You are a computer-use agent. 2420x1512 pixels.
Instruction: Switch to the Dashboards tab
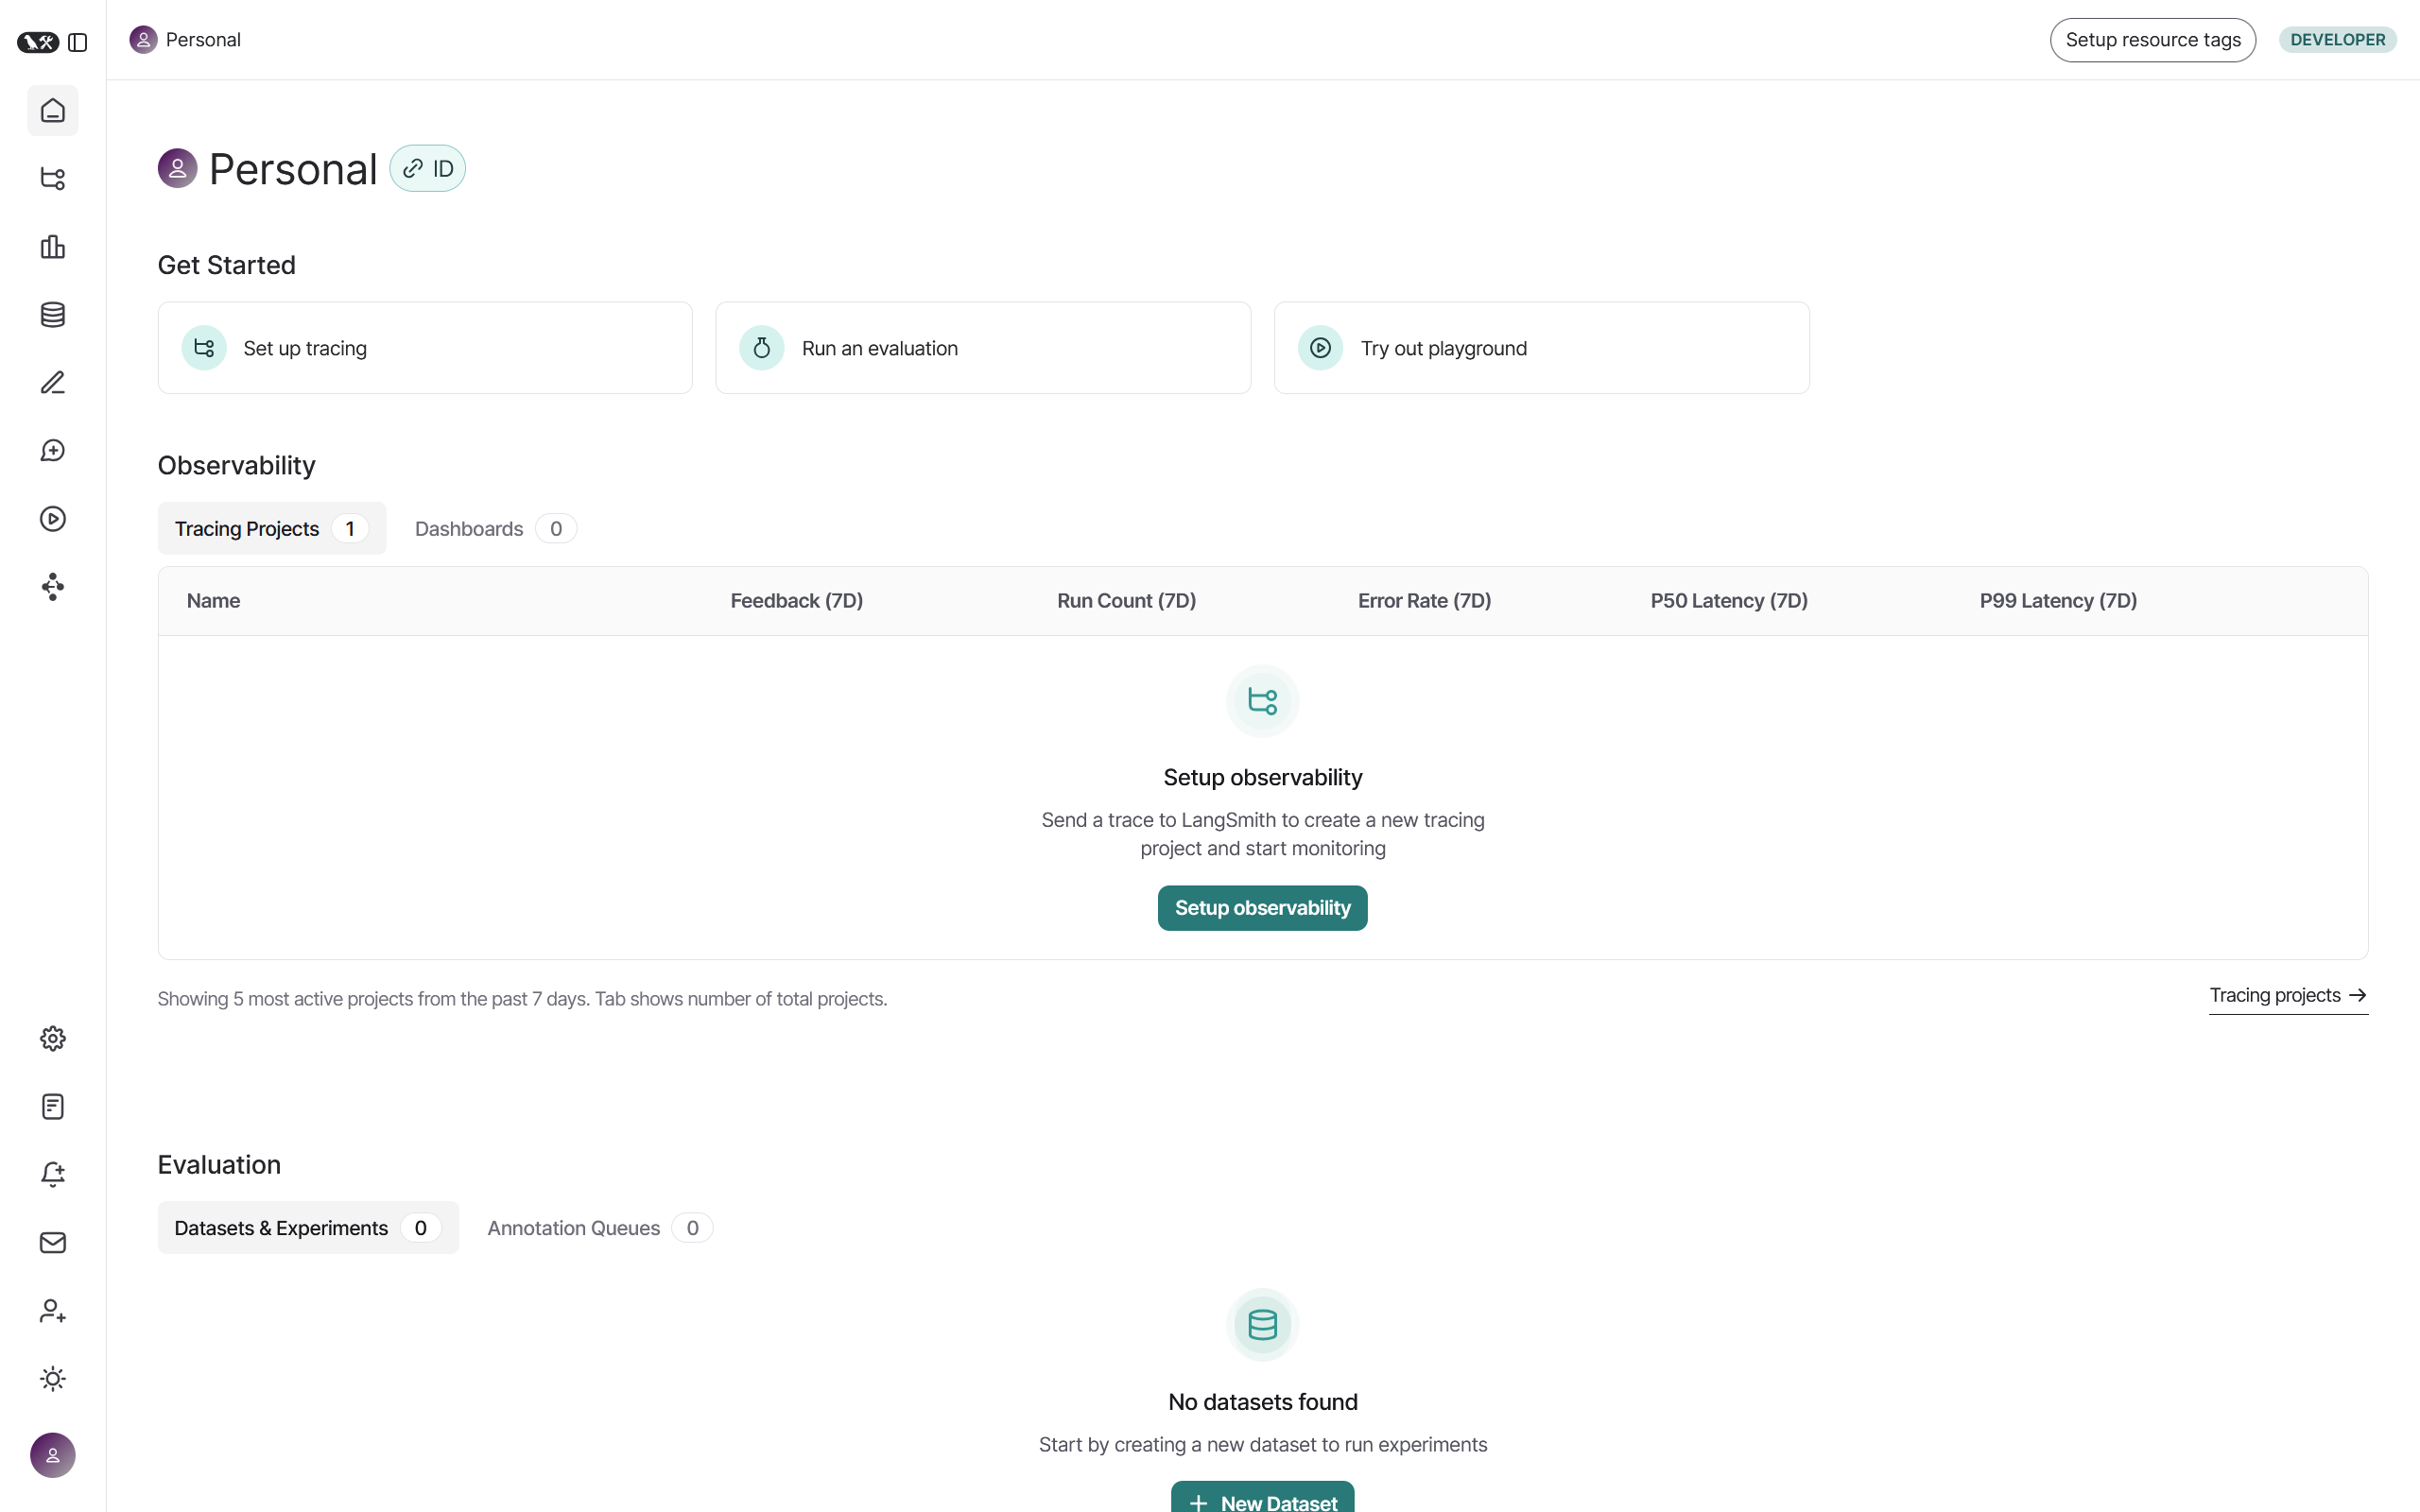coord(496,529)
